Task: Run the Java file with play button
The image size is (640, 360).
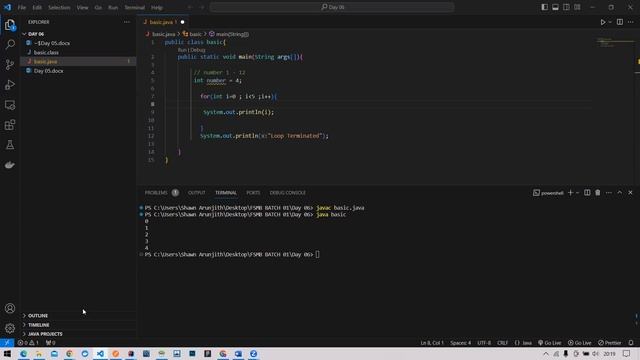Action: (602, 22)
